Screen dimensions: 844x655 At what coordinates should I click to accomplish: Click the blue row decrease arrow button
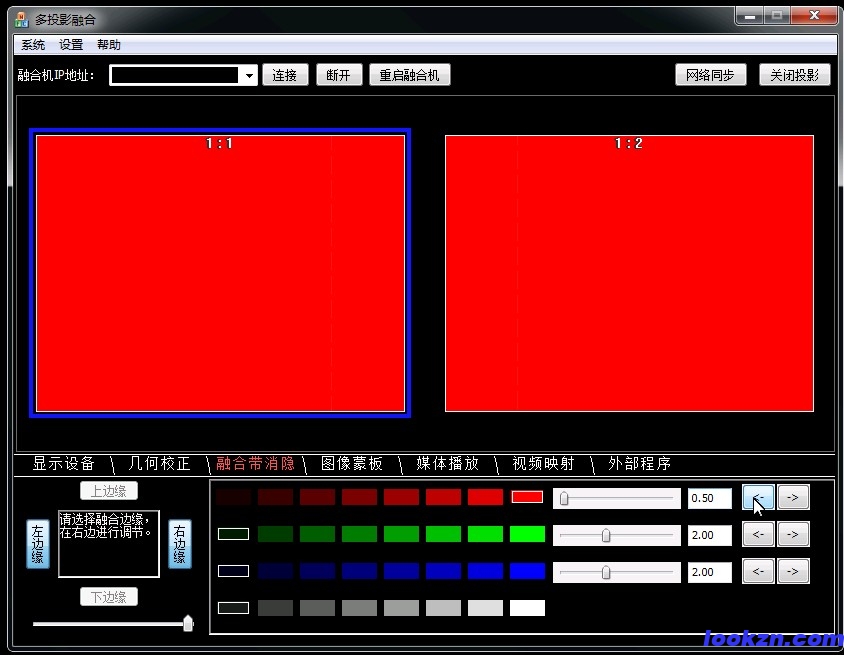point(757,571)
